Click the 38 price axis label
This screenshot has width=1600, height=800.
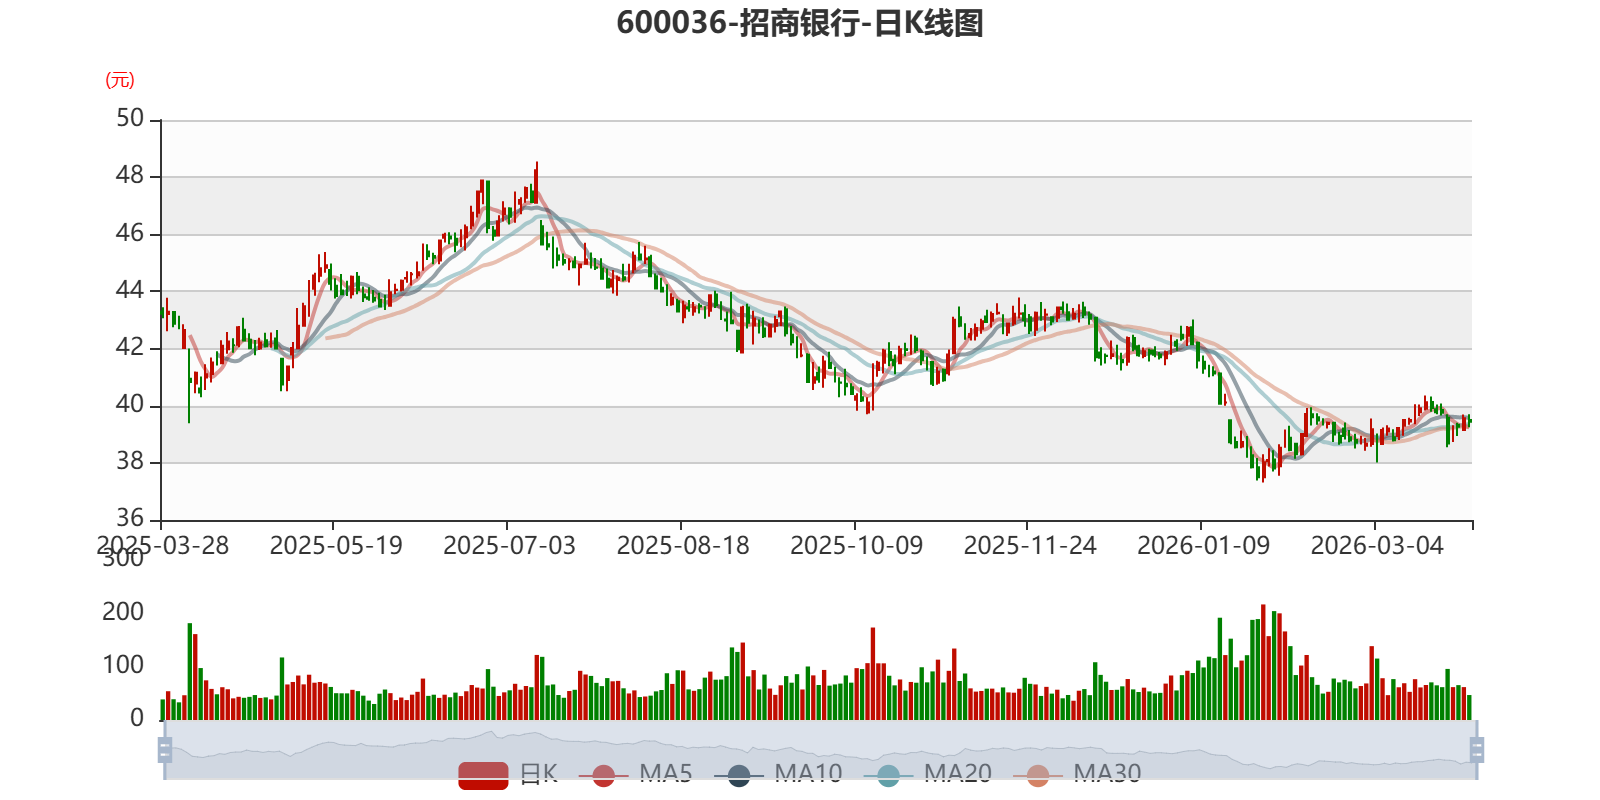pos(130,462)
